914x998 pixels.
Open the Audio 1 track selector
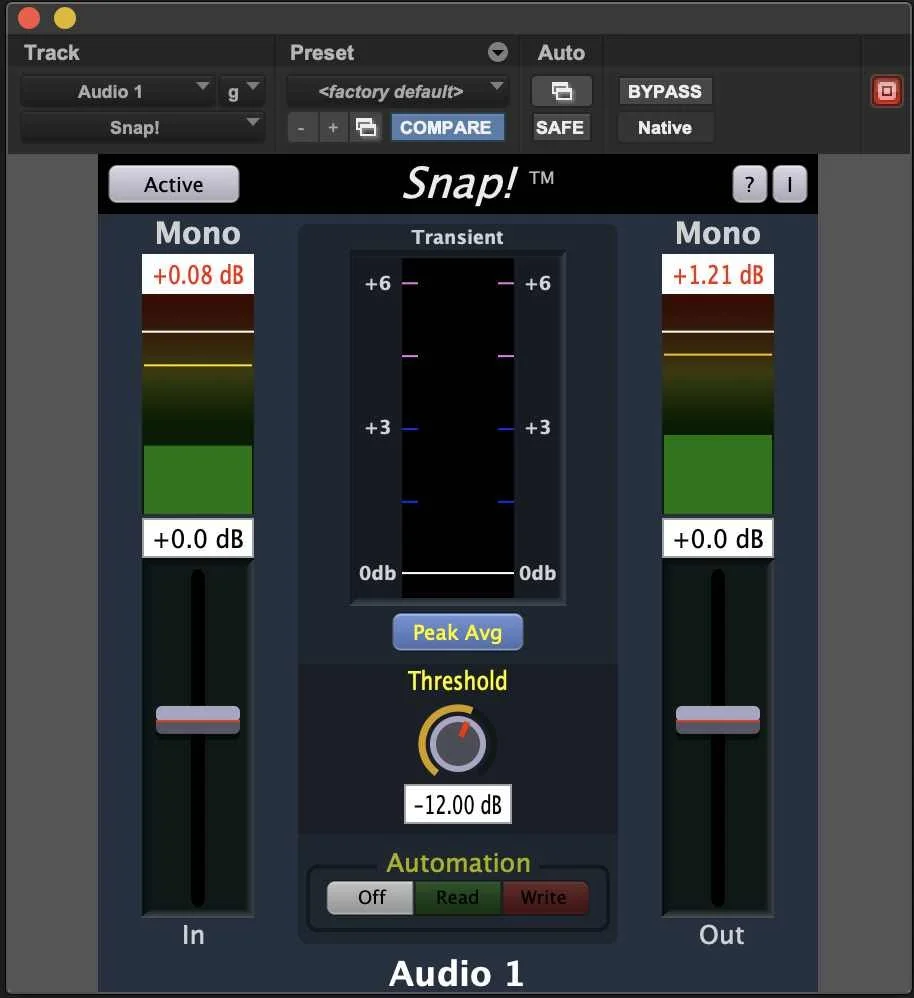pos(117,90)
